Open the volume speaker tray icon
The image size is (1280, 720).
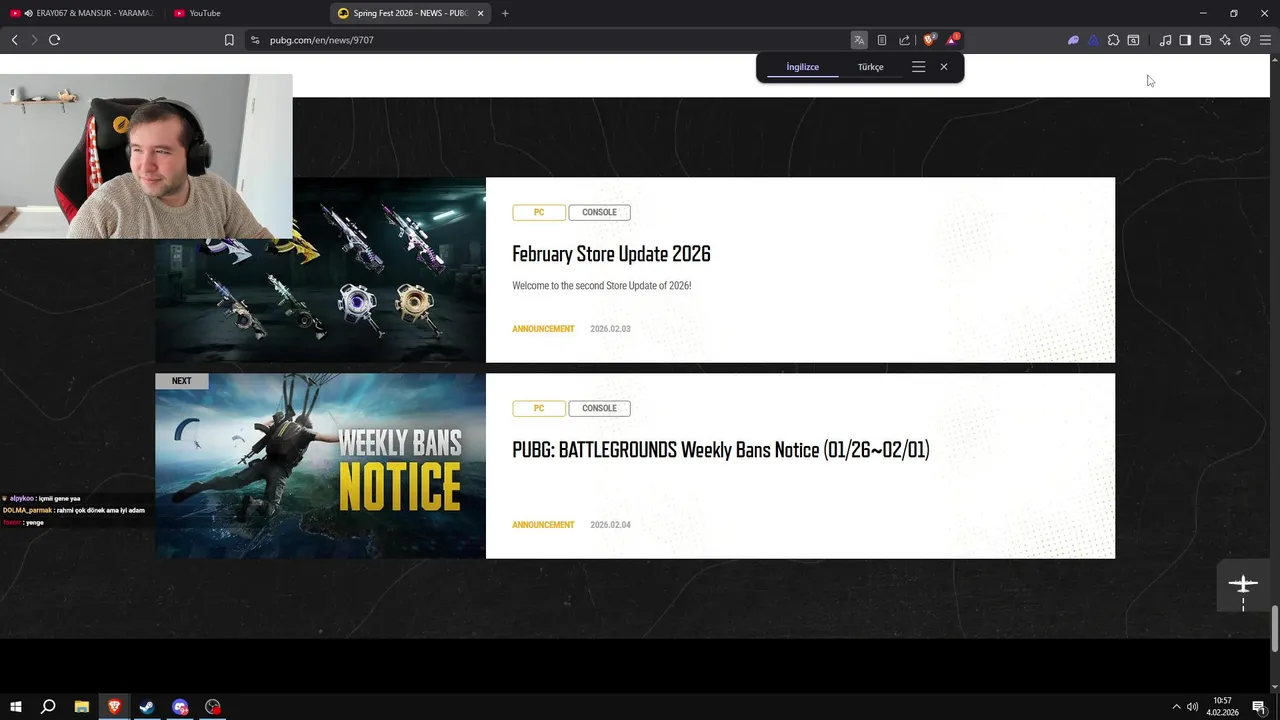[1193, 707]
